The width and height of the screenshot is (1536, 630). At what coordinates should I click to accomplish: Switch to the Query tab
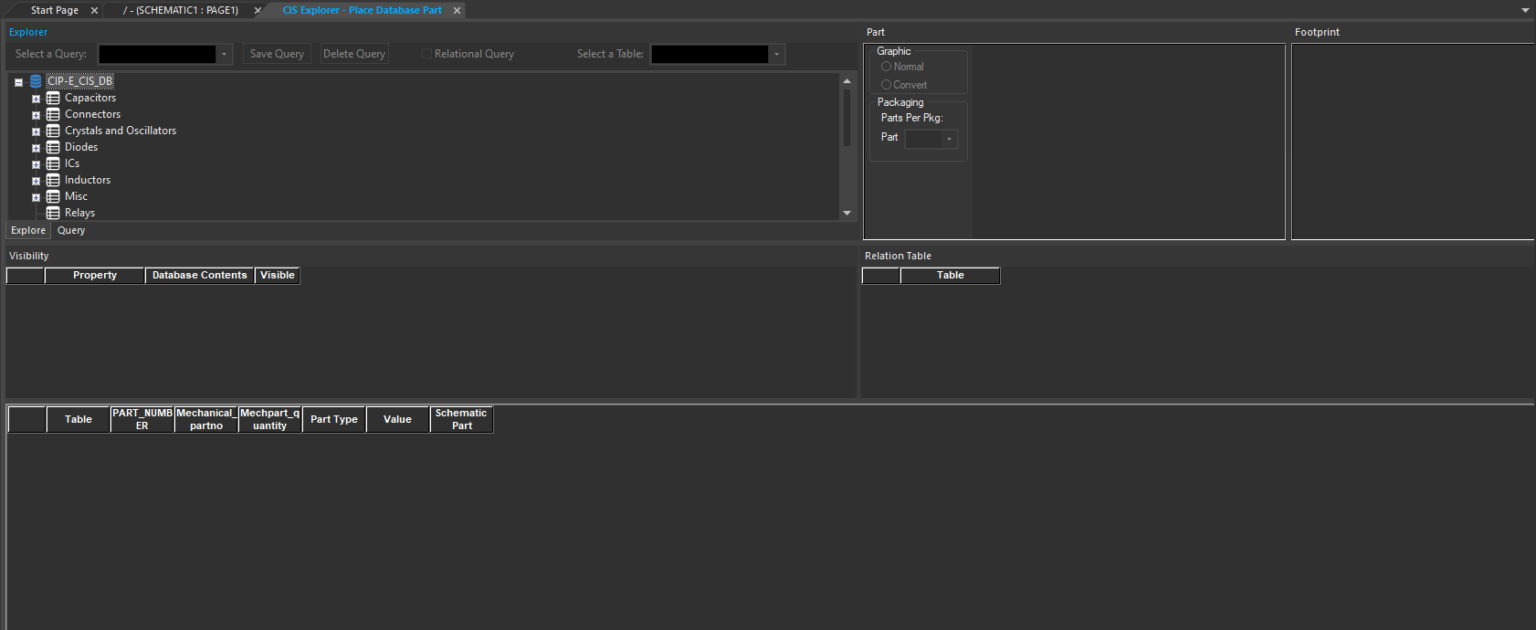[x=70, y=230]
